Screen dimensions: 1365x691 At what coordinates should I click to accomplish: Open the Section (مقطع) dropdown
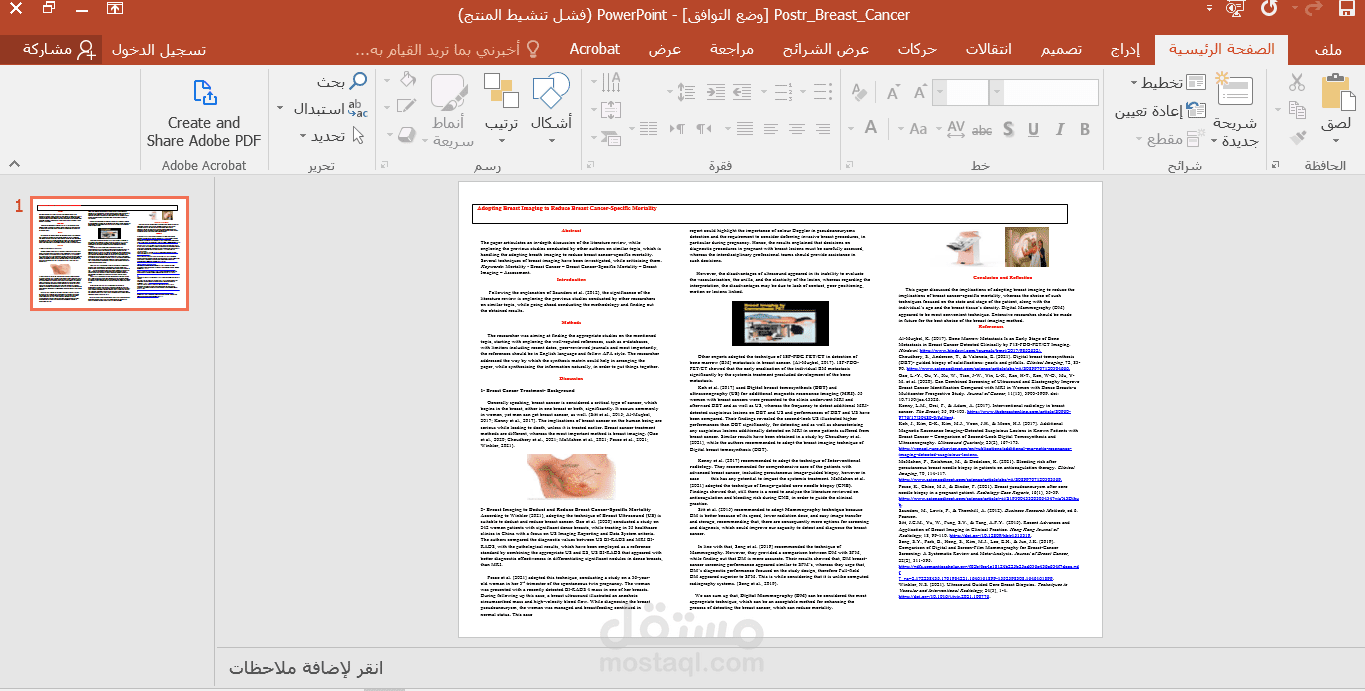coord(1171,139)
